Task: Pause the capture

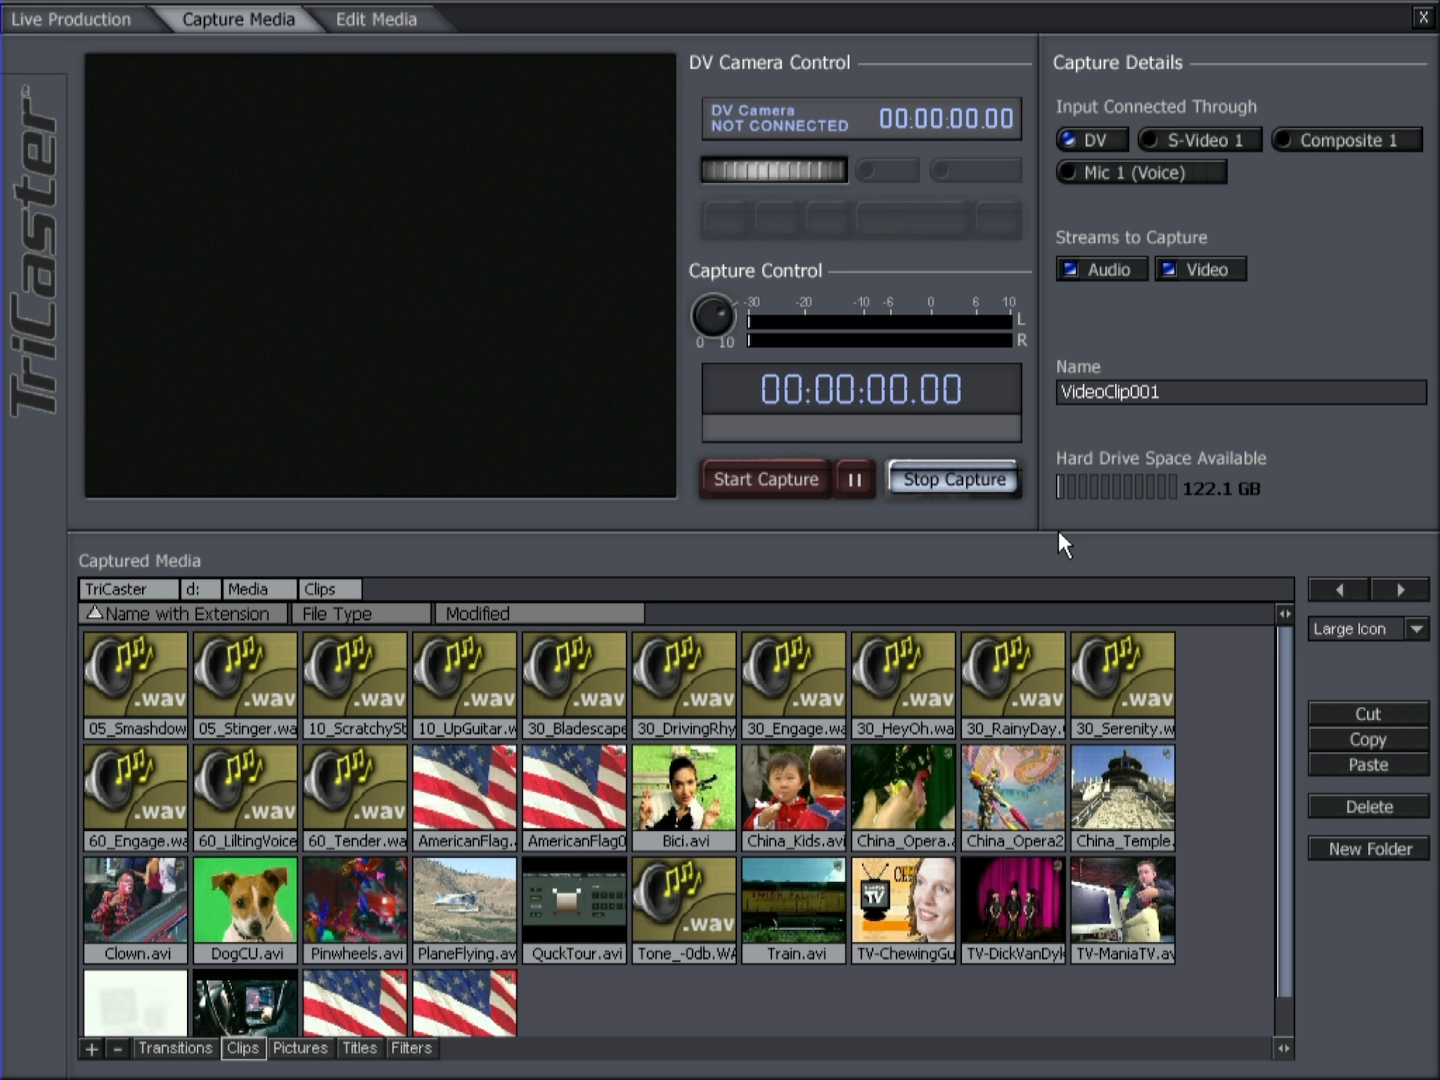Action: click(855, 479)
